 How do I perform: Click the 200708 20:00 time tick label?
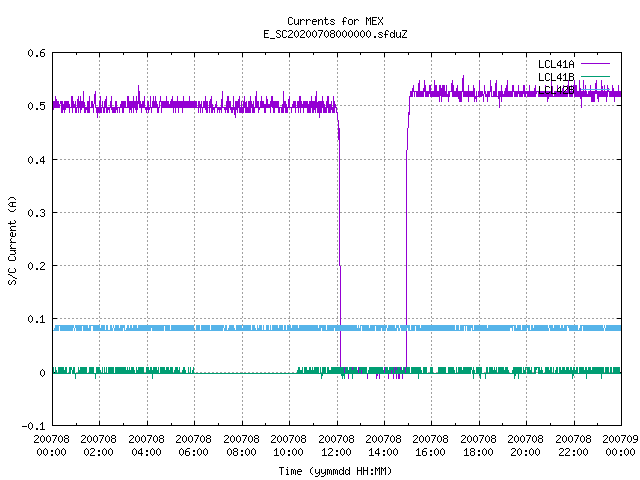(526, 446)
